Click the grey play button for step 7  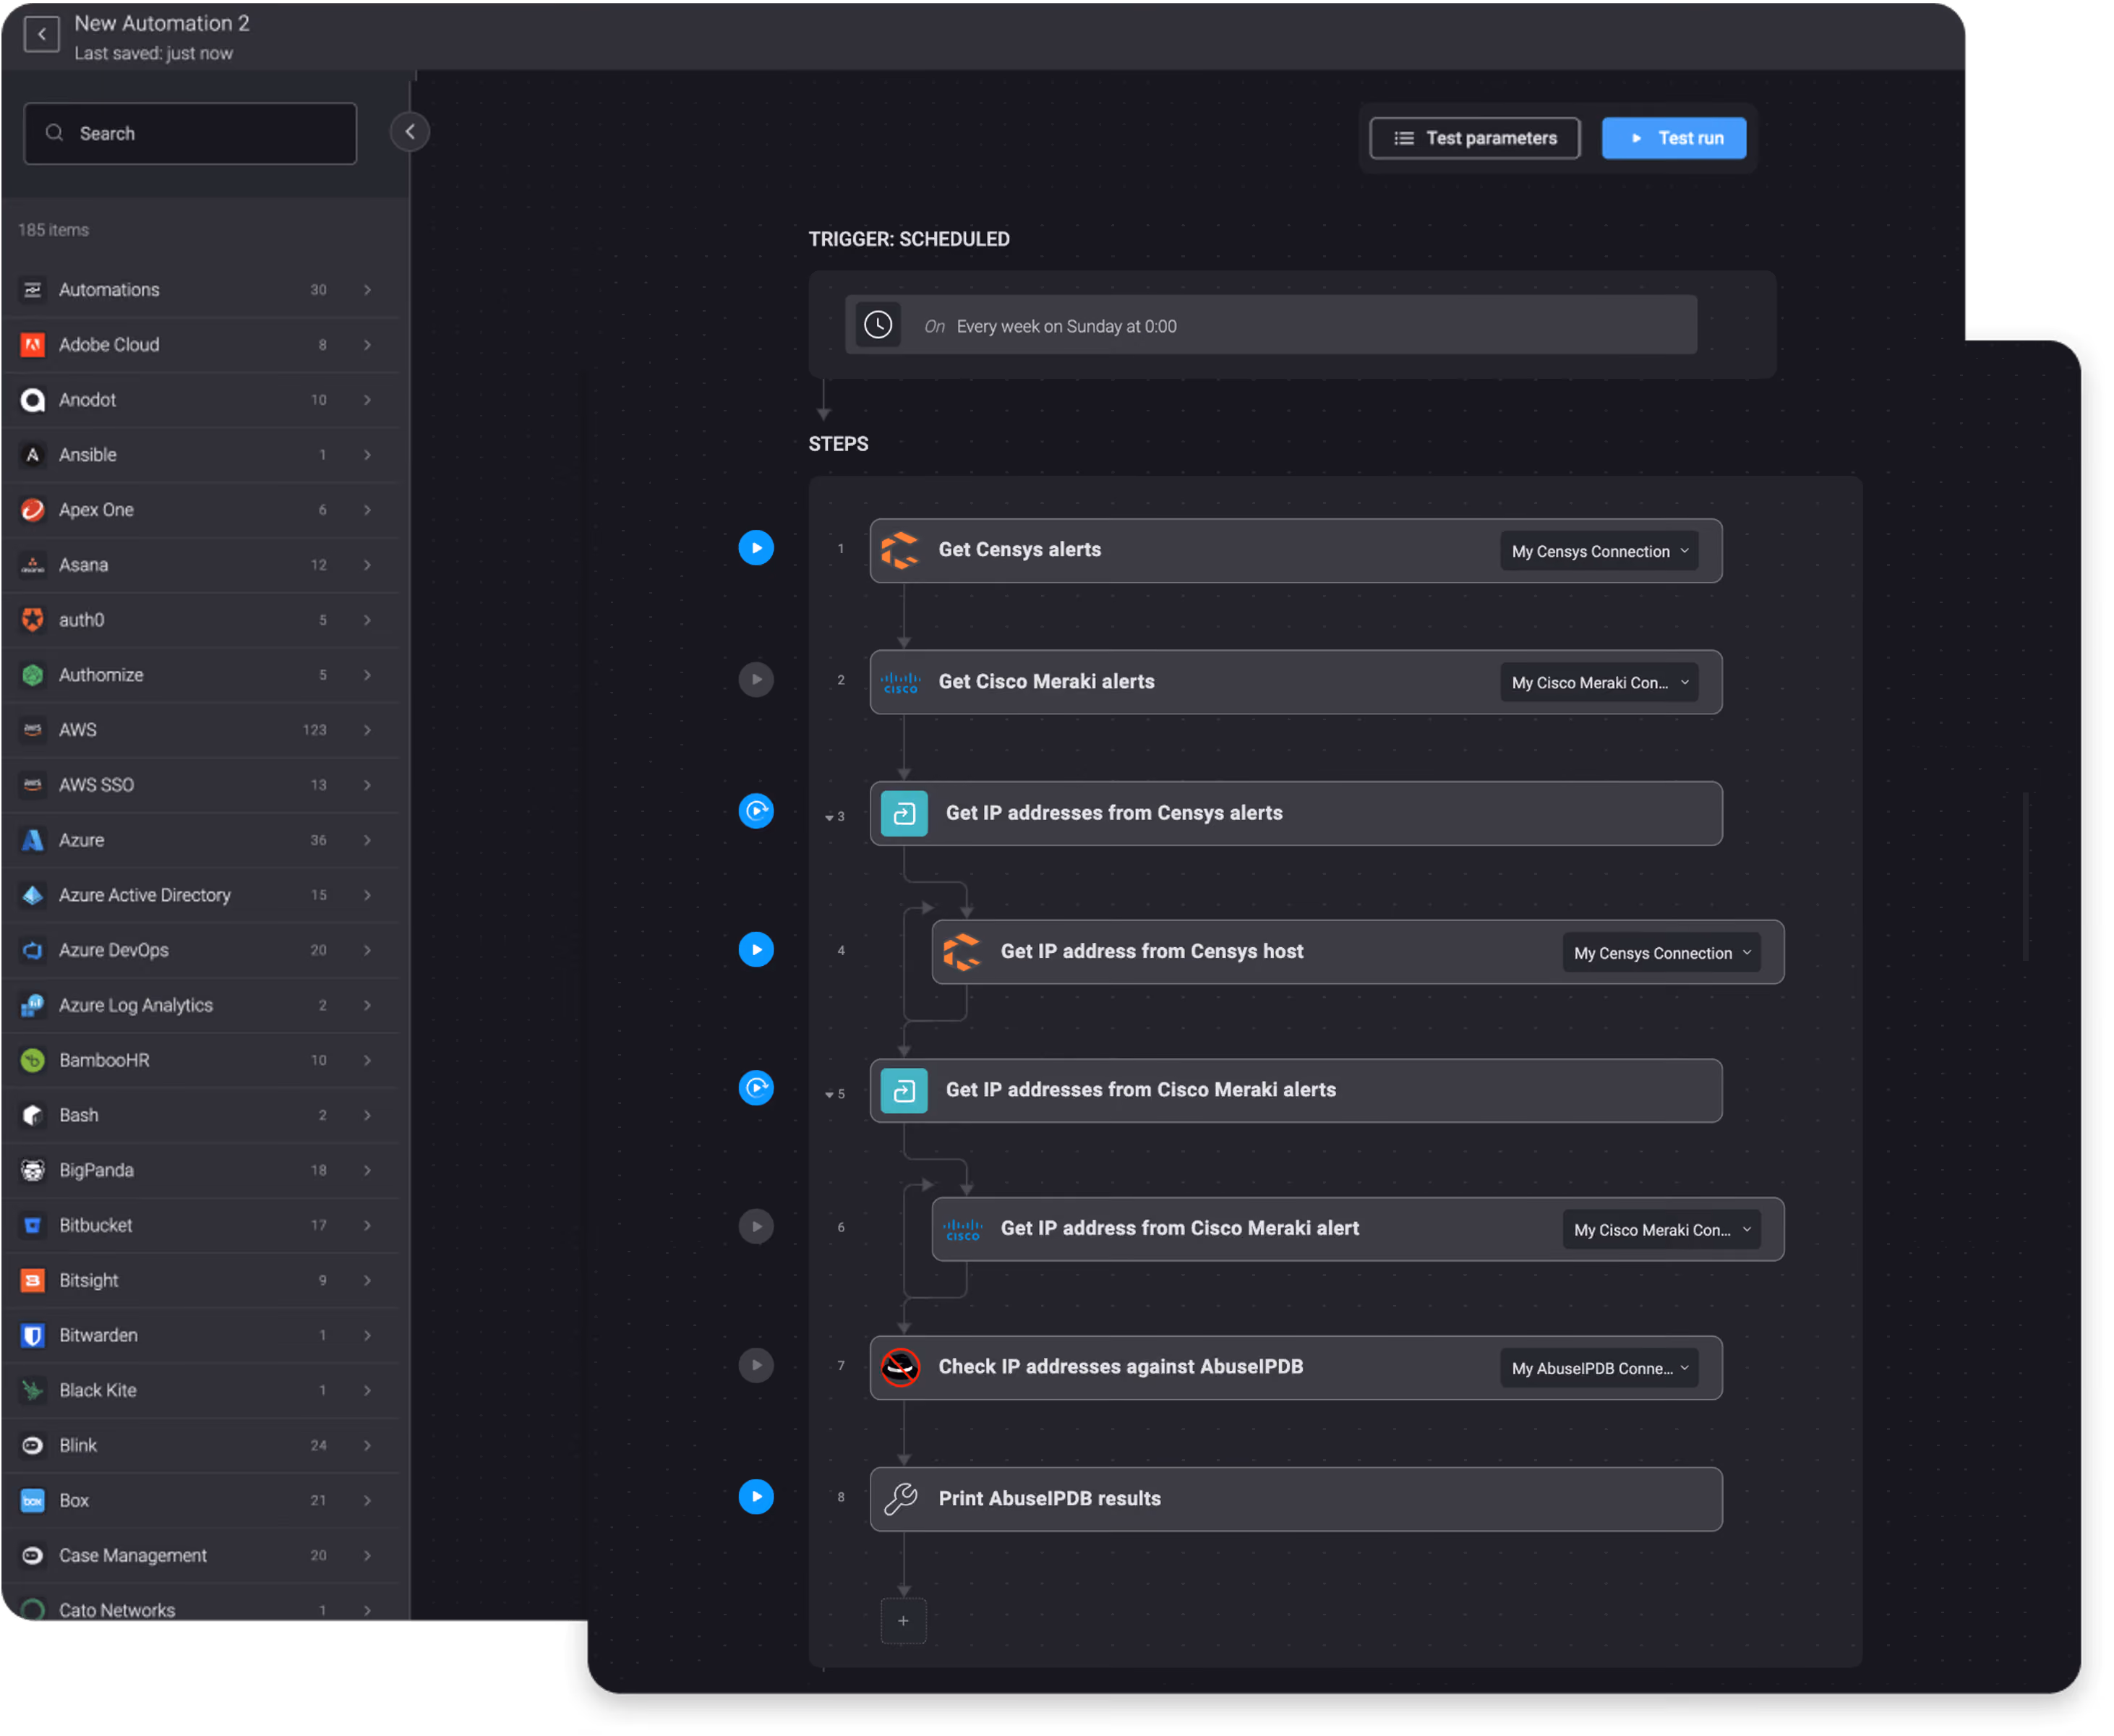click(x=757, y=1366)
